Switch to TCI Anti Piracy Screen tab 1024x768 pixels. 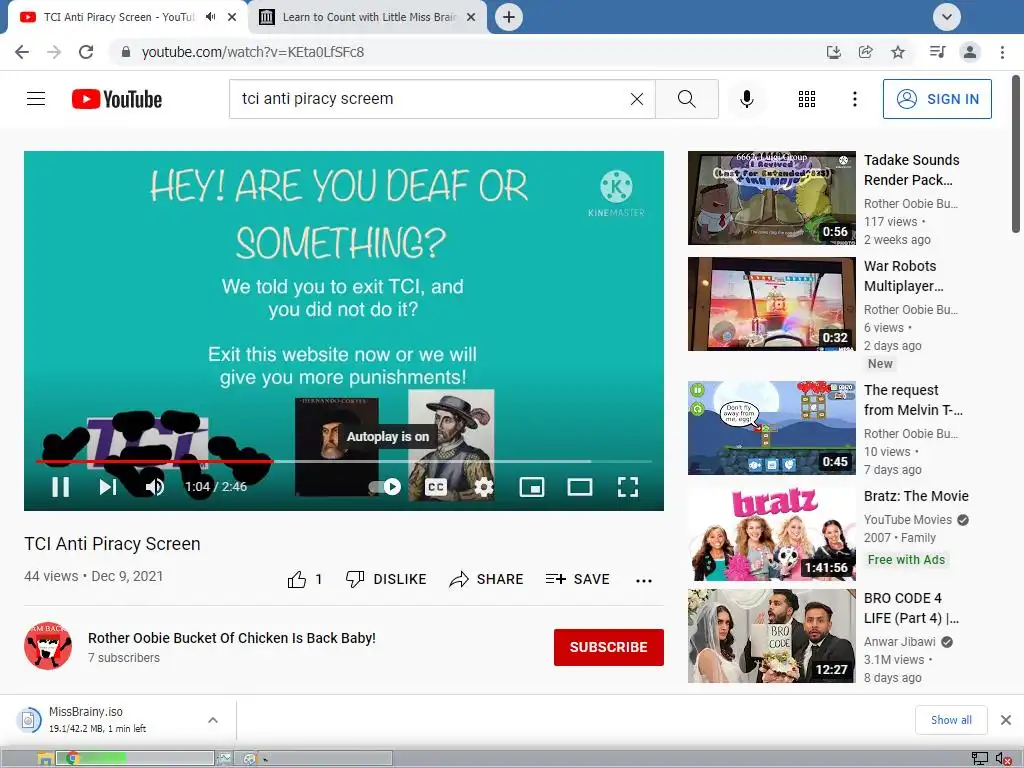pos(118,17)
